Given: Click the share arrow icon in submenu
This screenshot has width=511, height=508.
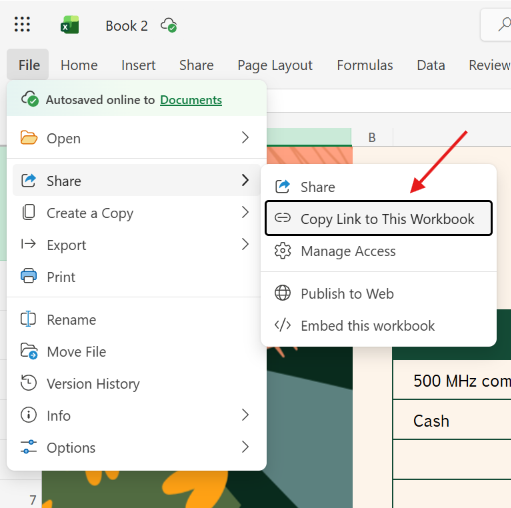Looking at the screenshot, I should [x=283, y=186].
